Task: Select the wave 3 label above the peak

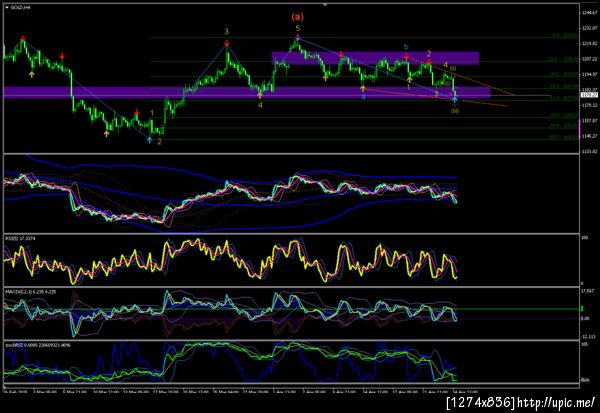Action: pyautogui.click(x=227, y=32)
